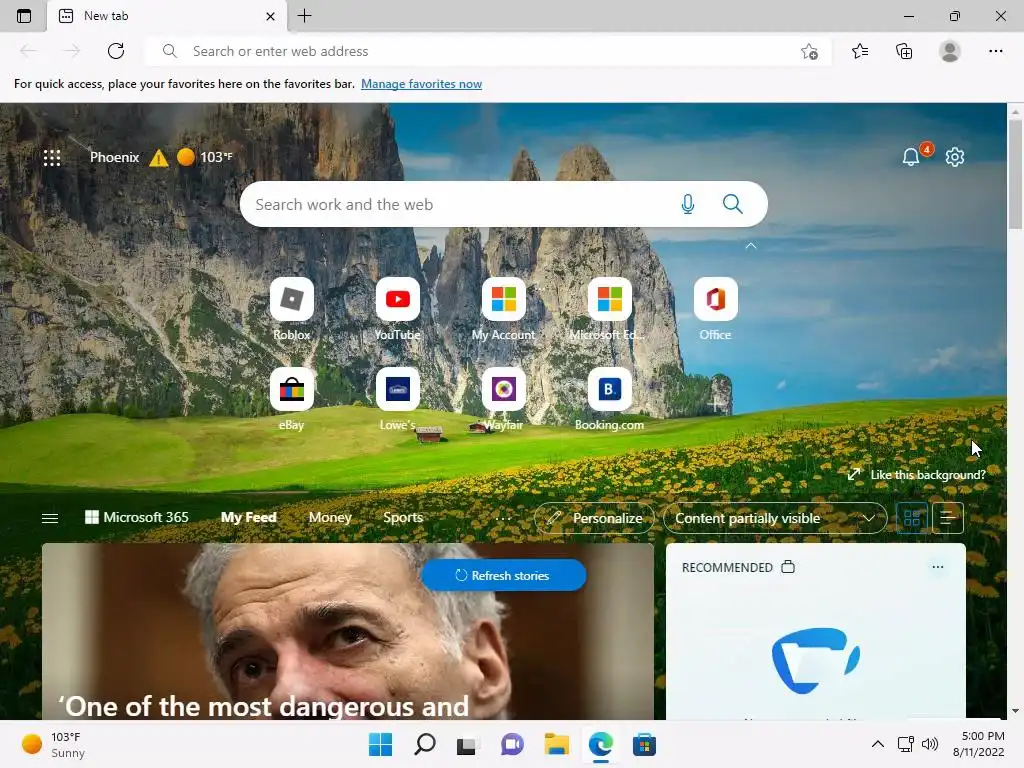Open the Lowe's quick link tile
This screenshot has height=768, width=1024.
coord(398,390)
